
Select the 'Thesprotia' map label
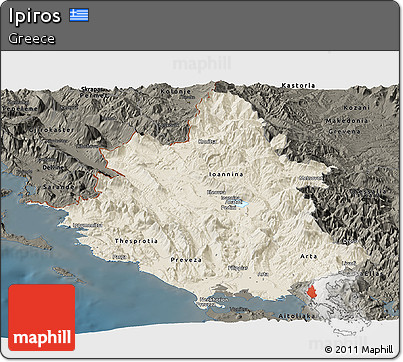click(x=136, y=241)
